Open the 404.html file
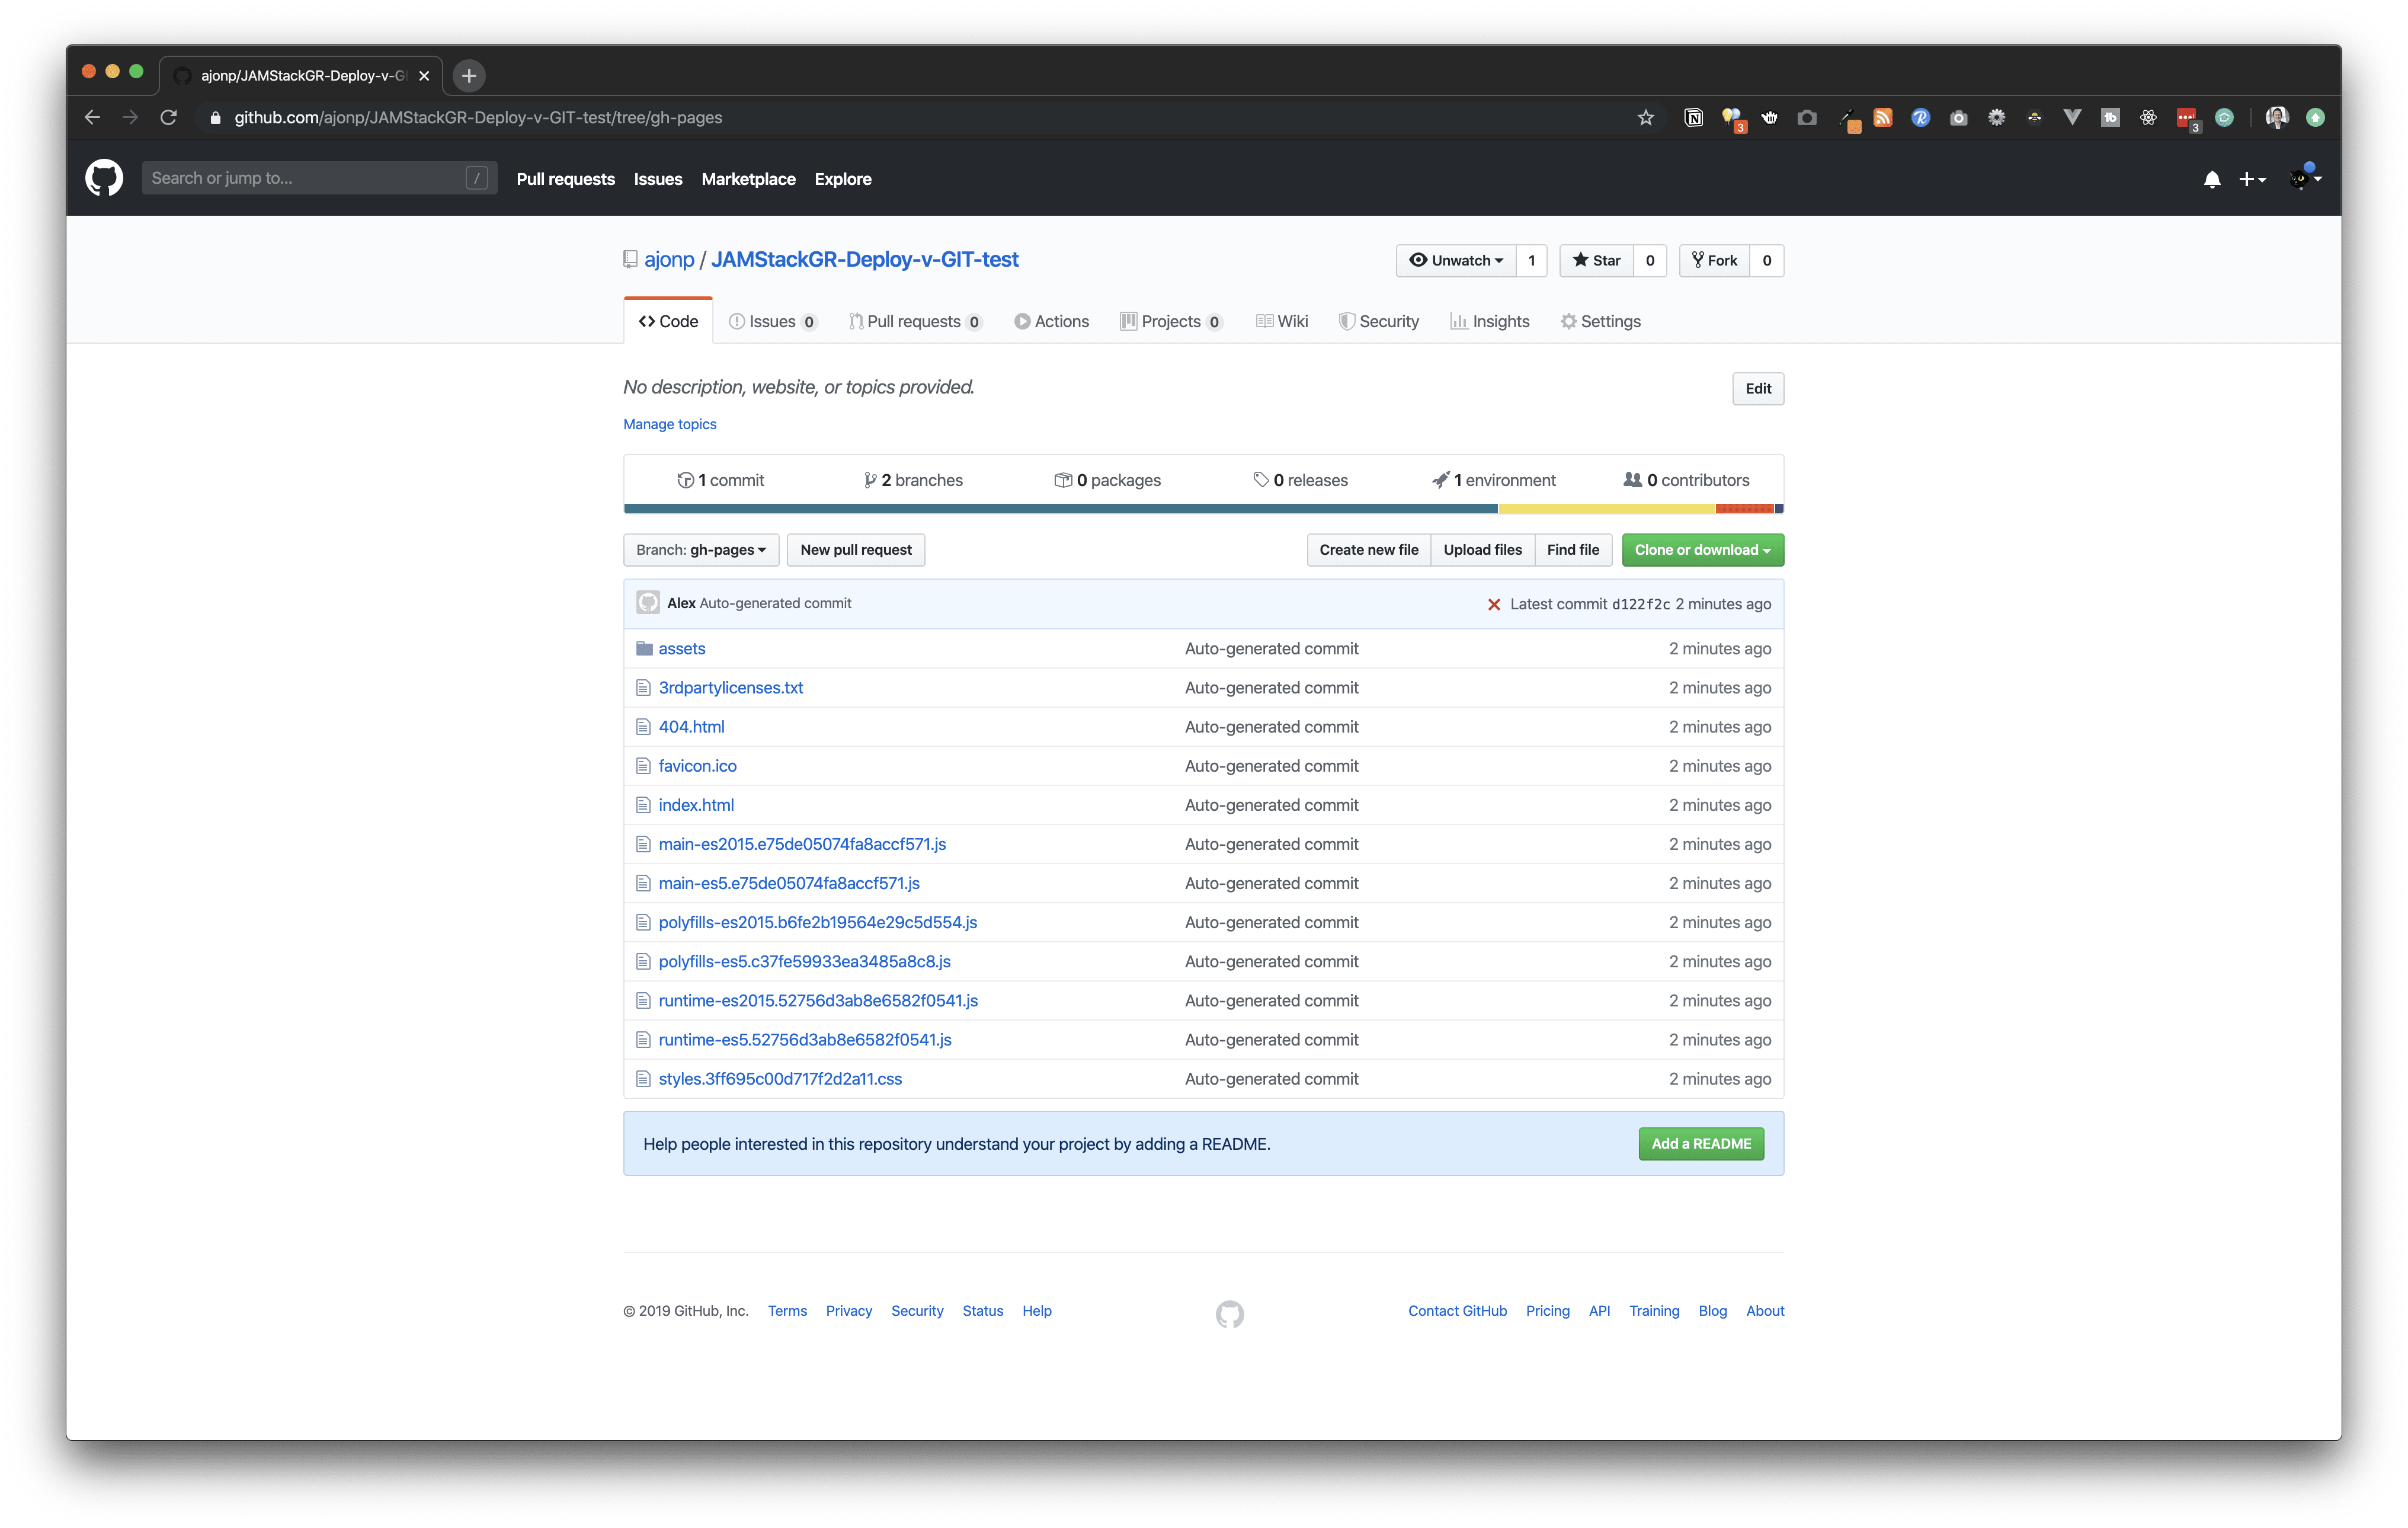The height and width of the screenshot is (1528, 2408). point(692,727)
